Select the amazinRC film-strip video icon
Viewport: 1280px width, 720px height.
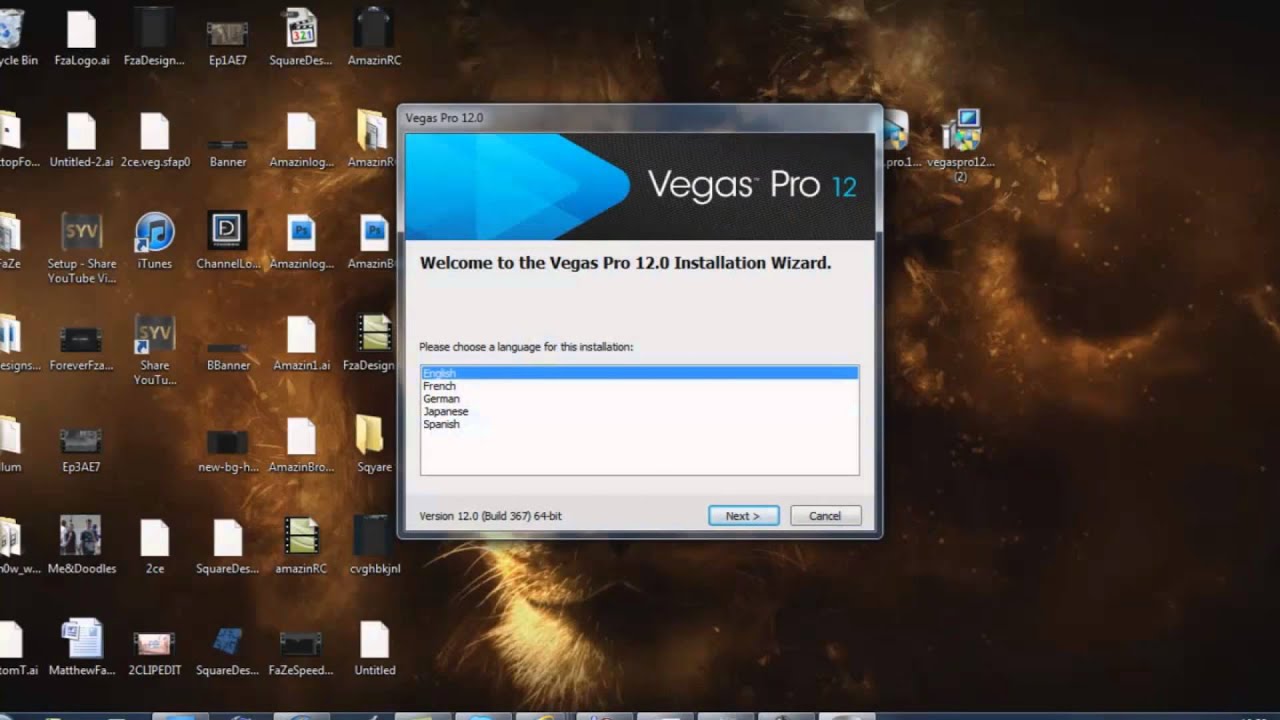[301, 546]
